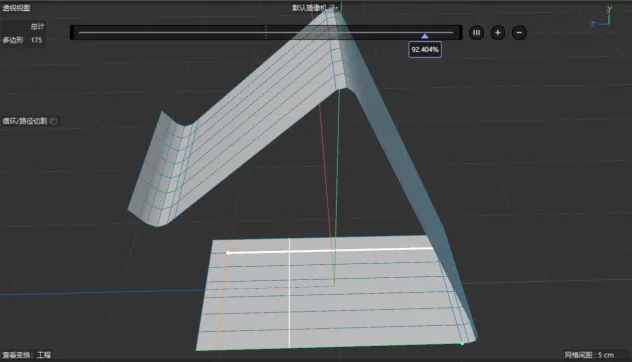Click the 查看变换: 工程 status text
Viewport: 632px width, 362px height.
[27, 355]
